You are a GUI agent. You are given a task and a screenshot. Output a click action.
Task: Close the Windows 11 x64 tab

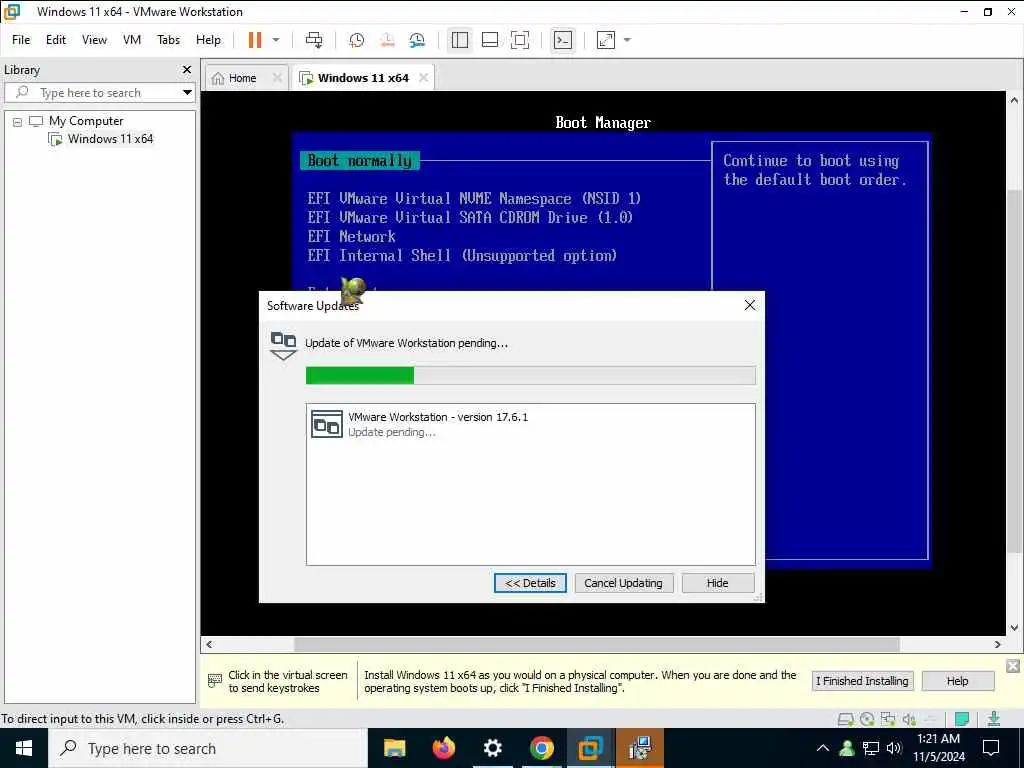[423, 78]
